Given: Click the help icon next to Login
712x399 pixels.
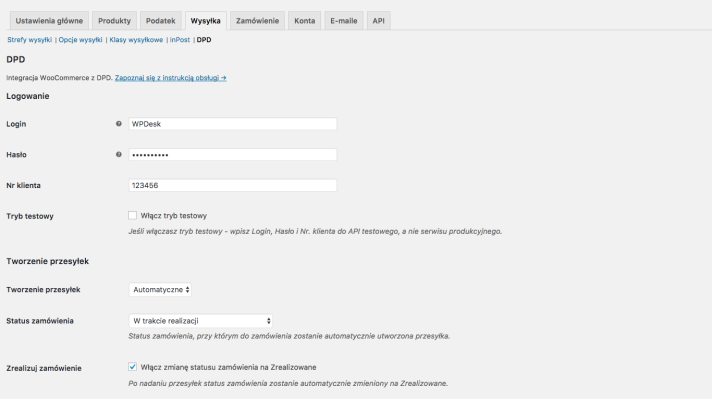Looking at the screenshot, I should [119, 123].
